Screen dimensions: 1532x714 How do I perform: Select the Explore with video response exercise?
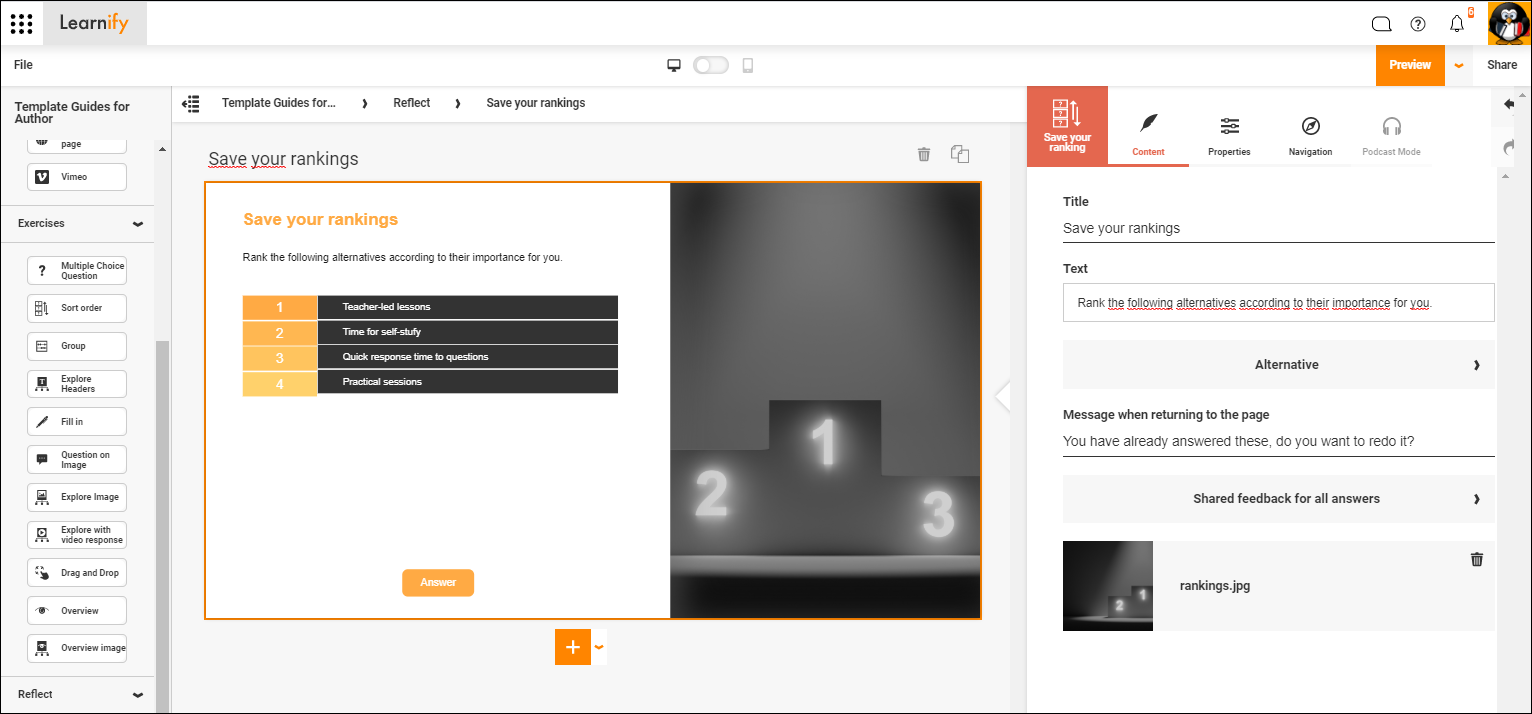77,534
